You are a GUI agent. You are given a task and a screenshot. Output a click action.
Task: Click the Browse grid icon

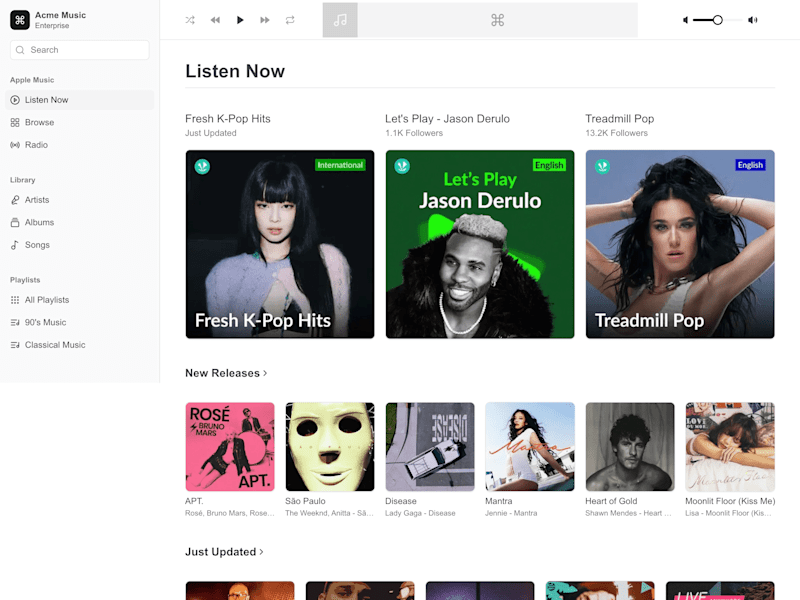(x=15, y=122)
